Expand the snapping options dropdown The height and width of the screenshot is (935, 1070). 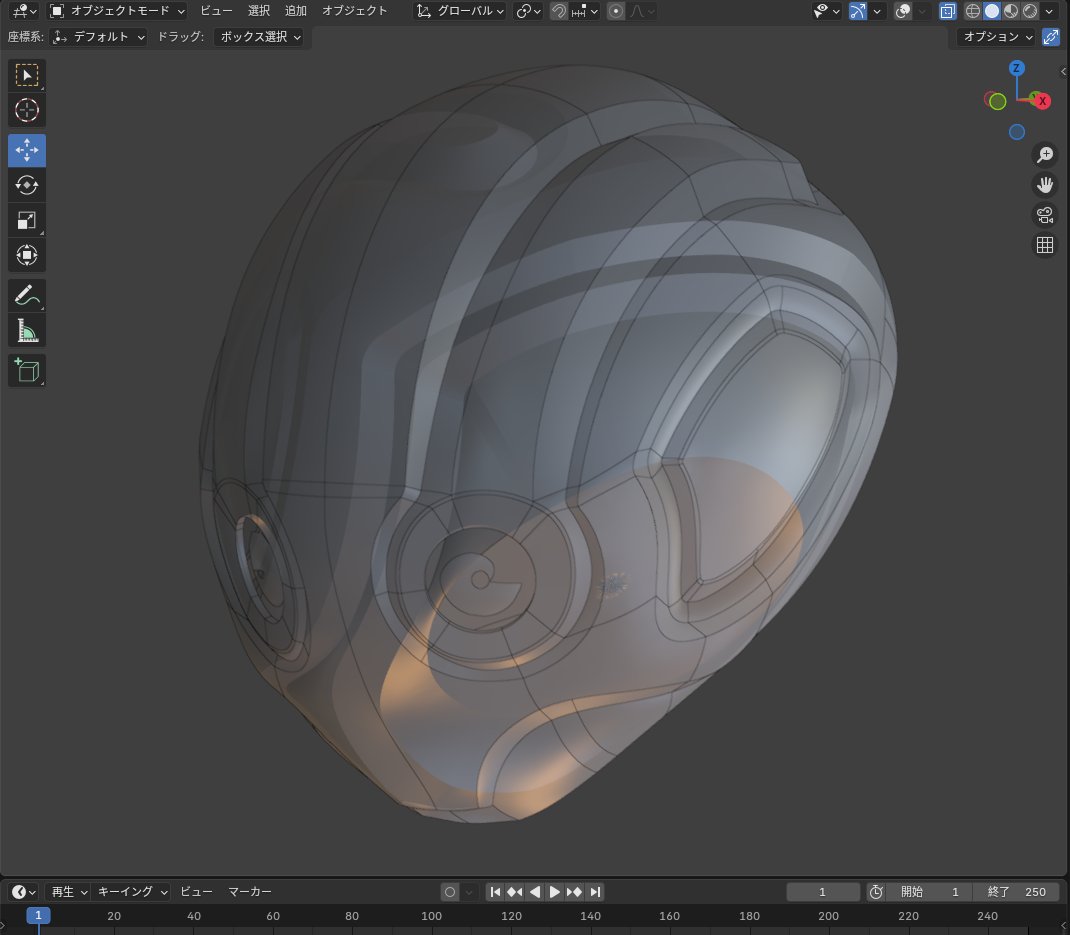tap(585, 11)
